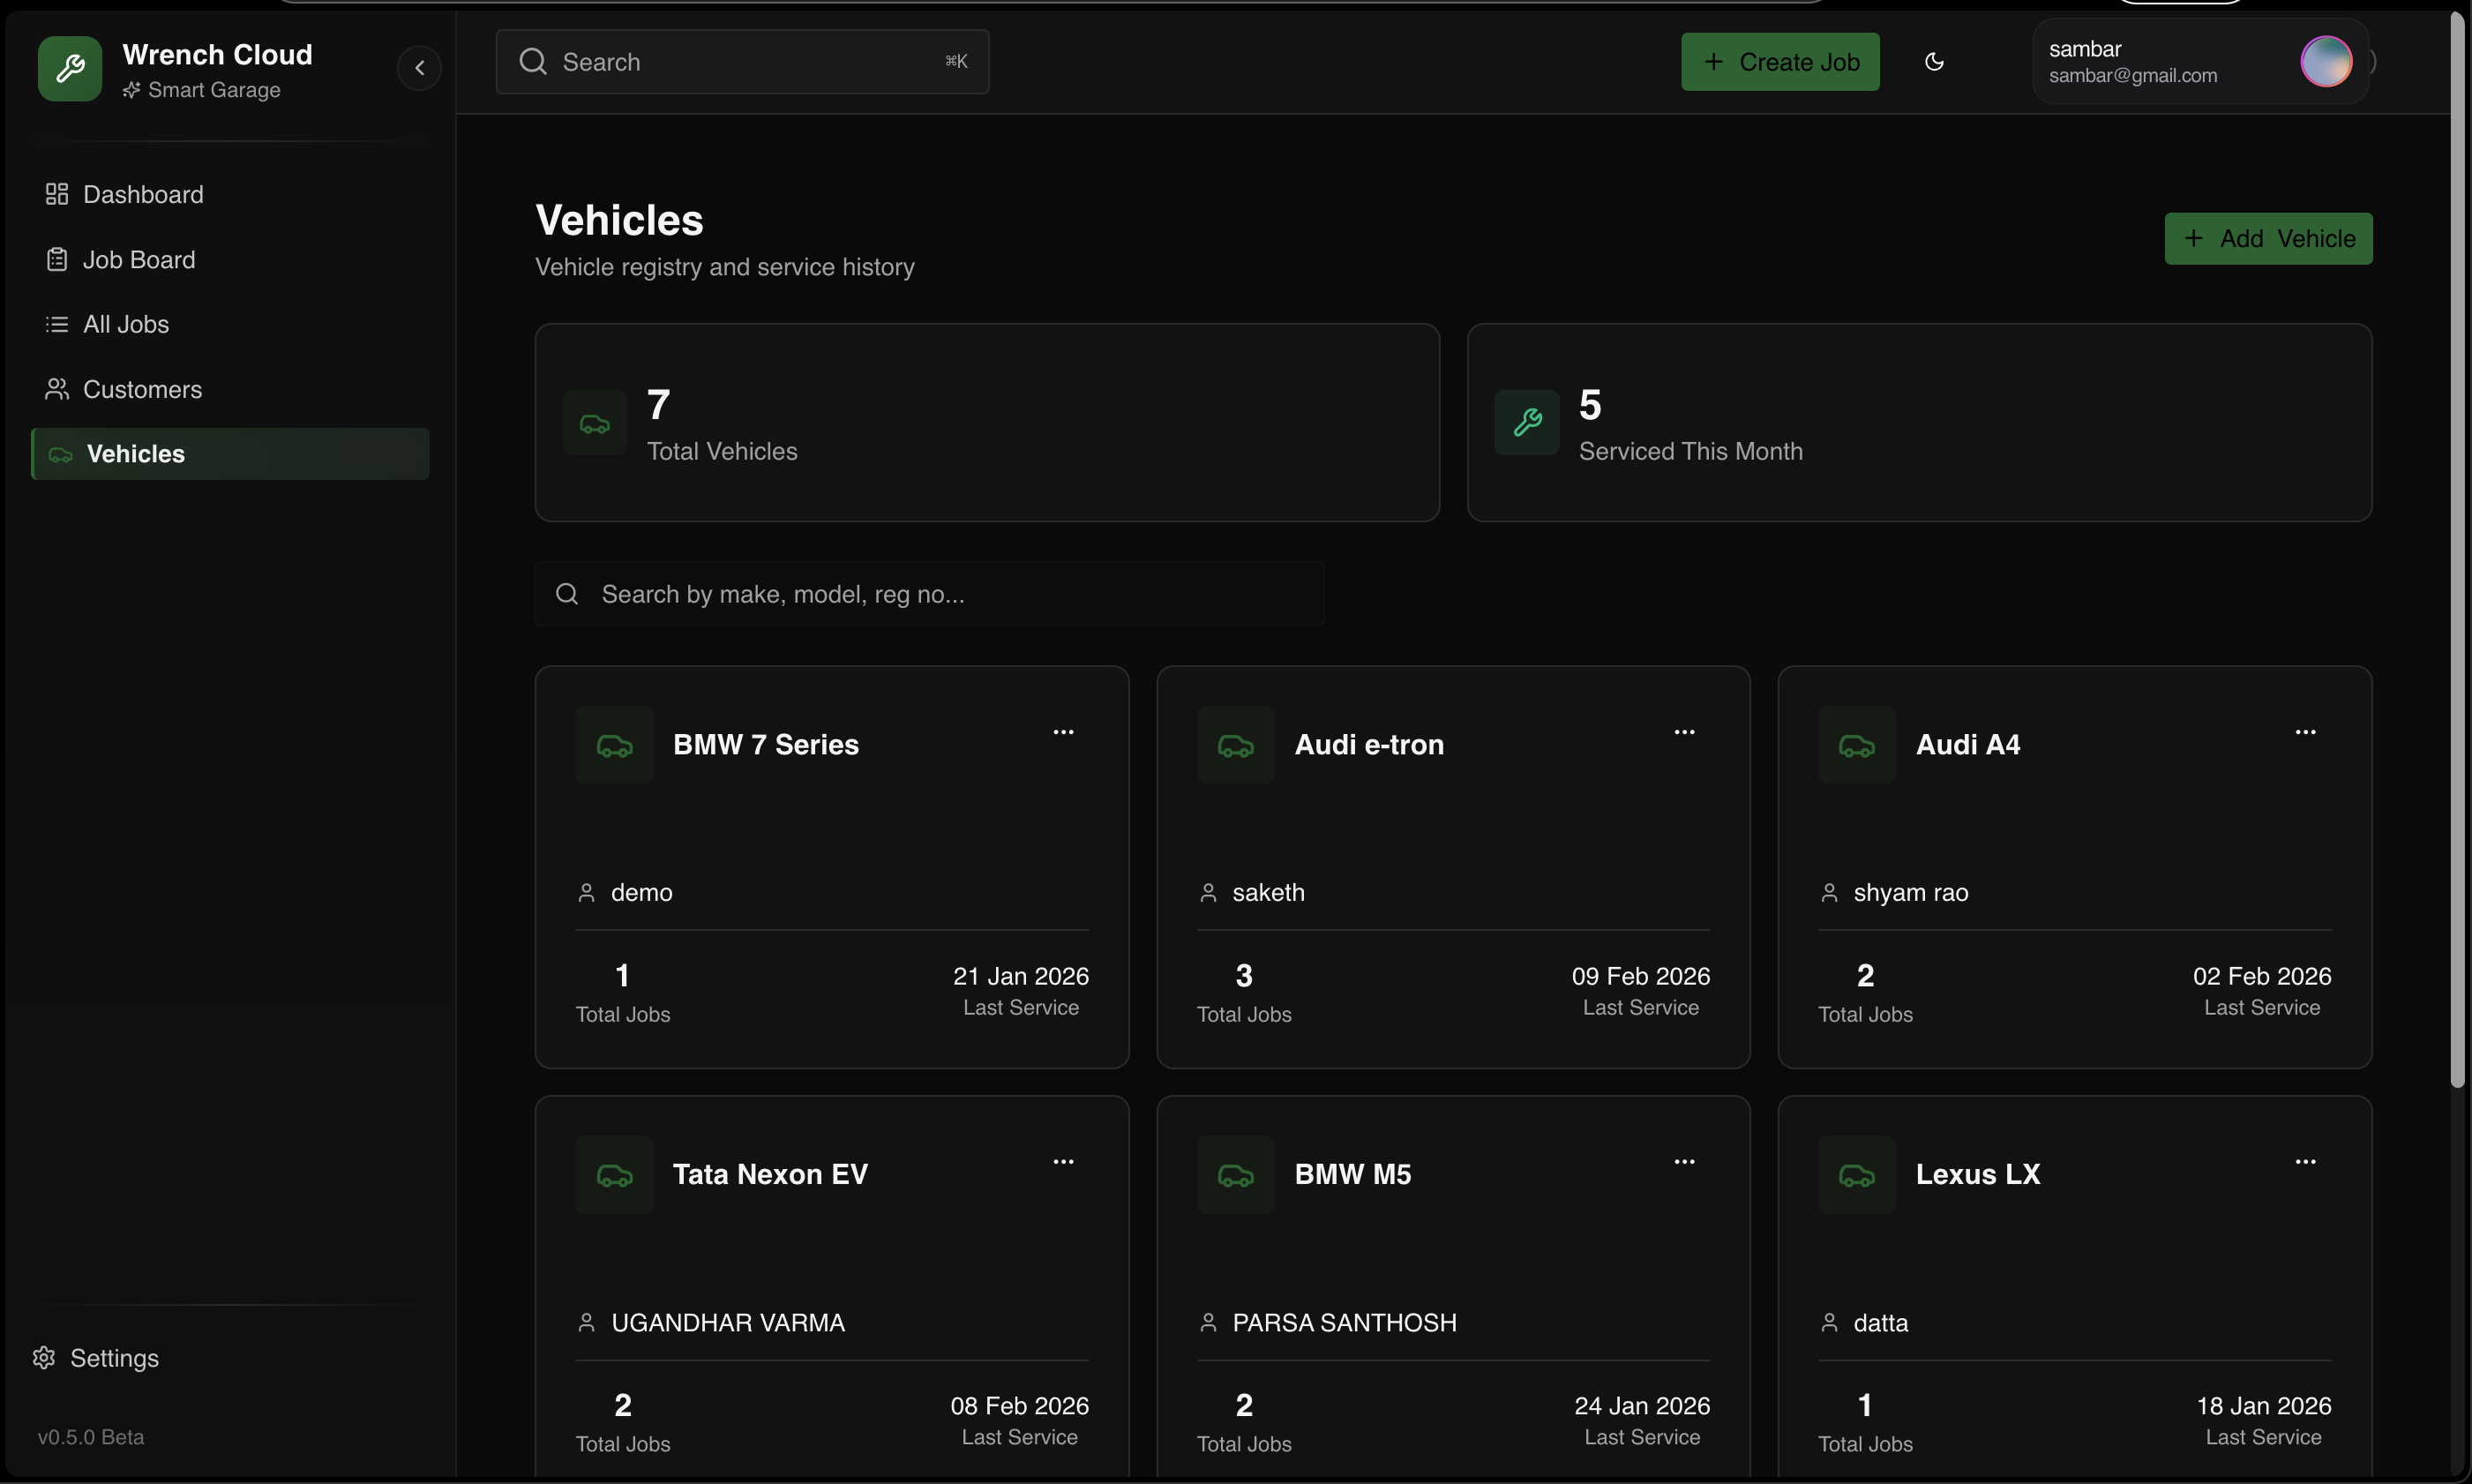Open All Jobs list
Screen dimensions: 2472x1484
pos(230,324)
